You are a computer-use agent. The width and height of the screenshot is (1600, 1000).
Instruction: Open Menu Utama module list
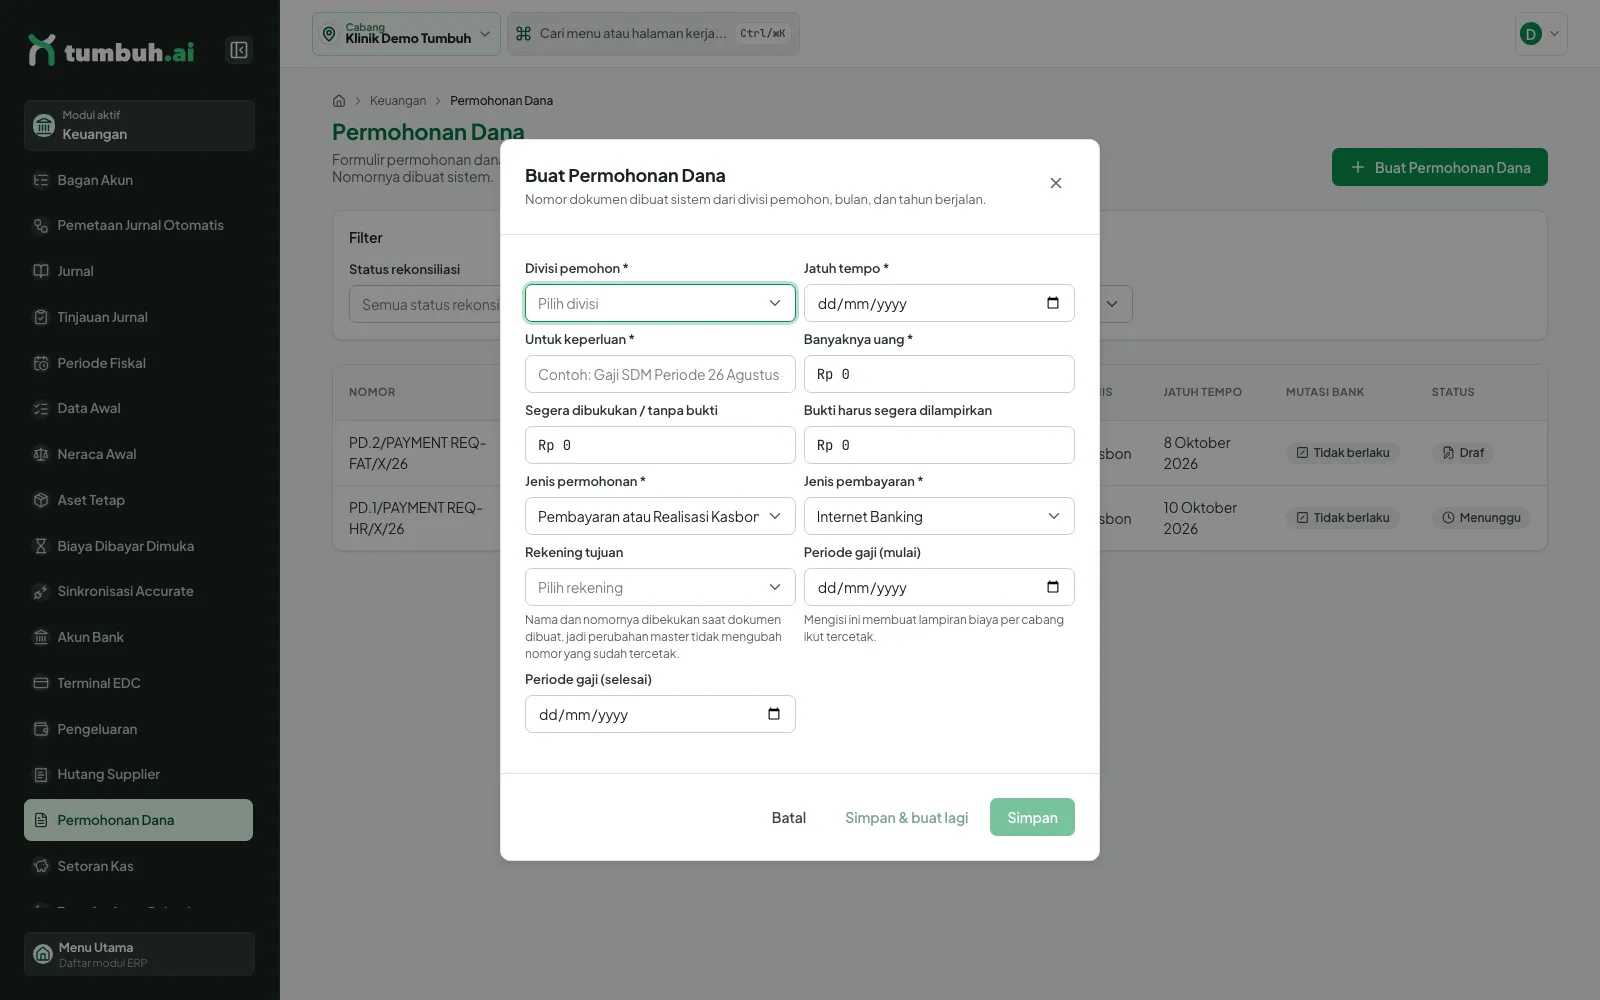point(139,954)
